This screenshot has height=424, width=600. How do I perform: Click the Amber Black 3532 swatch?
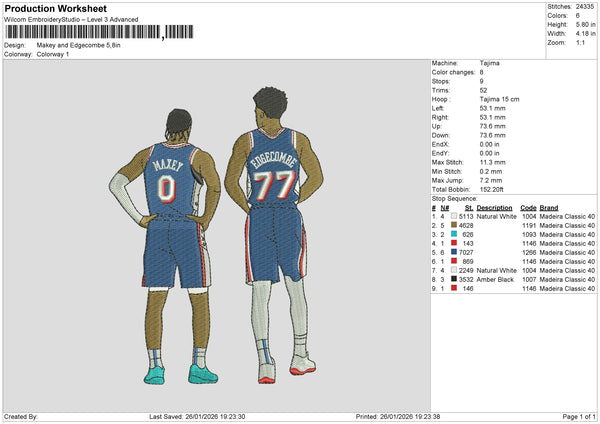(x=453, y=279)
